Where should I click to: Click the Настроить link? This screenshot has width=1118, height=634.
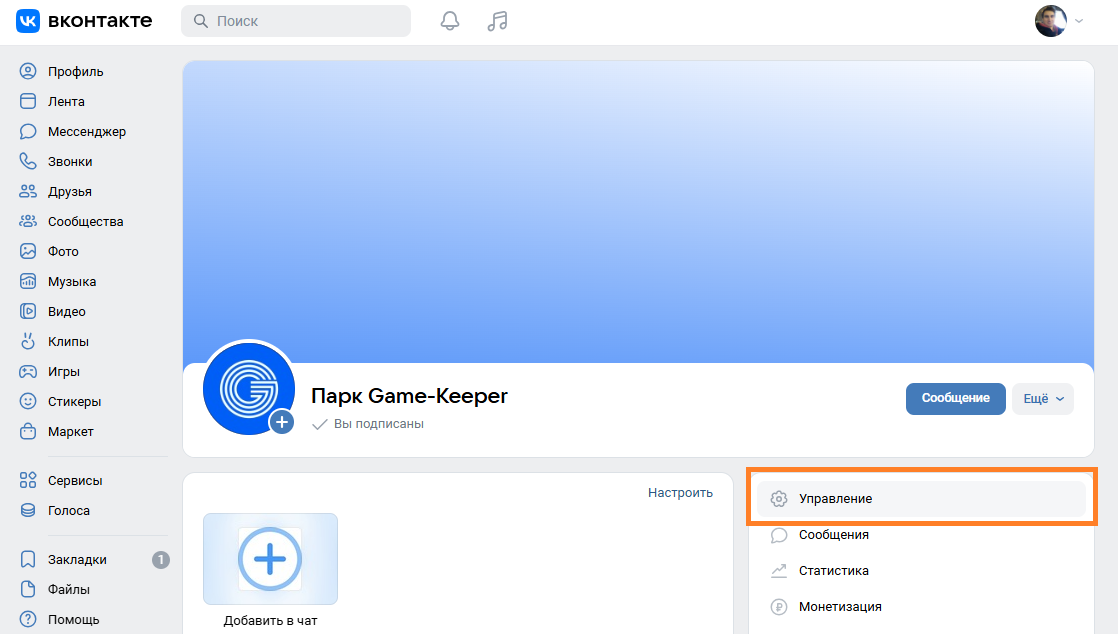point(680,492)
